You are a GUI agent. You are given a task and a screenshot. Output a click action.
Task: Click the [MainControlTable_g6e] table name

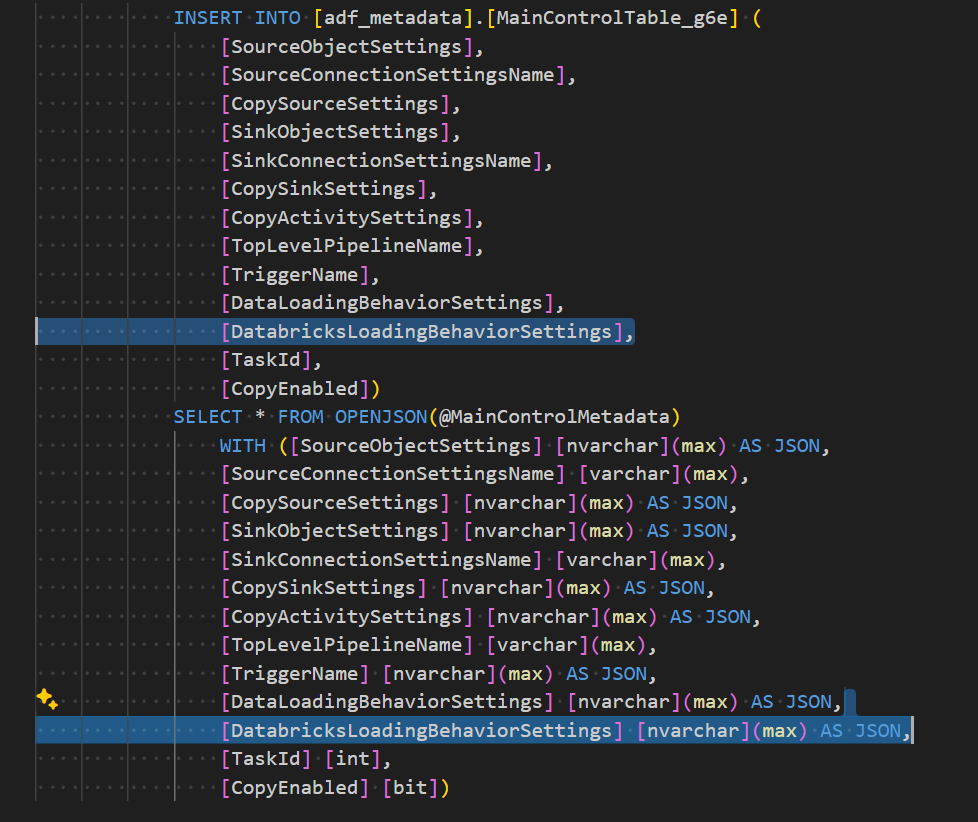pyautogui.click(x=612, y=18)
